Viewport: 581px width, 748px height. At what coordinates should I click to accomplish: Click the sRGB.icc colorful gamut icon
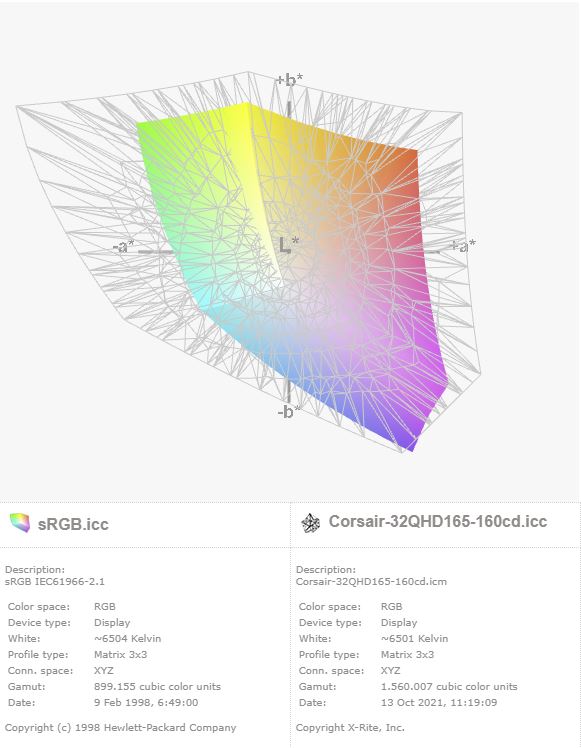(20, 523)
